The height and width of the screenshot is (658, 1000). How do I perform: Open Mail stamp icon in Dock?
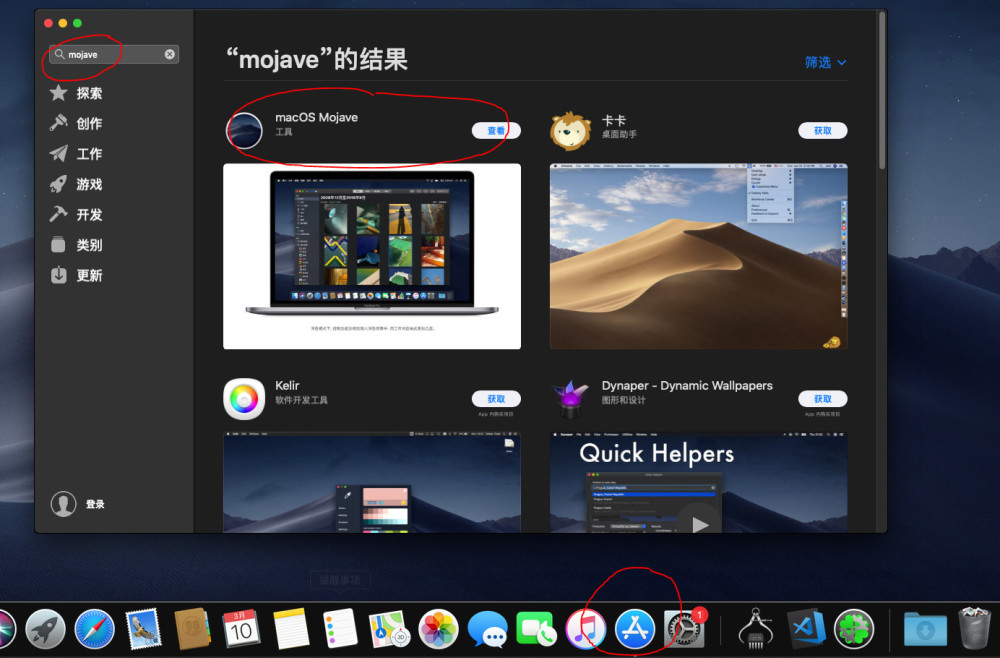coord(143,629)
